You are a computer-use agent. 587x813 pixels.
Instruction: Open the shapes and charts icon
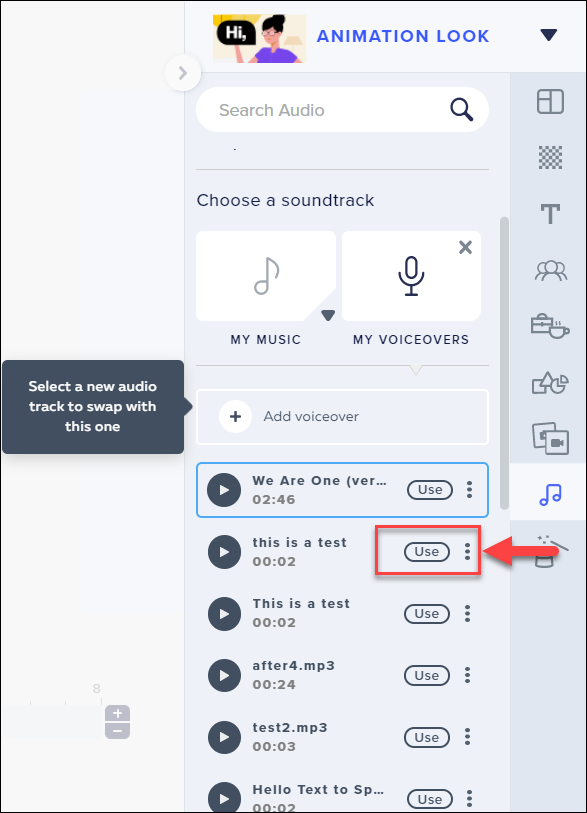(x=550, y=383)
